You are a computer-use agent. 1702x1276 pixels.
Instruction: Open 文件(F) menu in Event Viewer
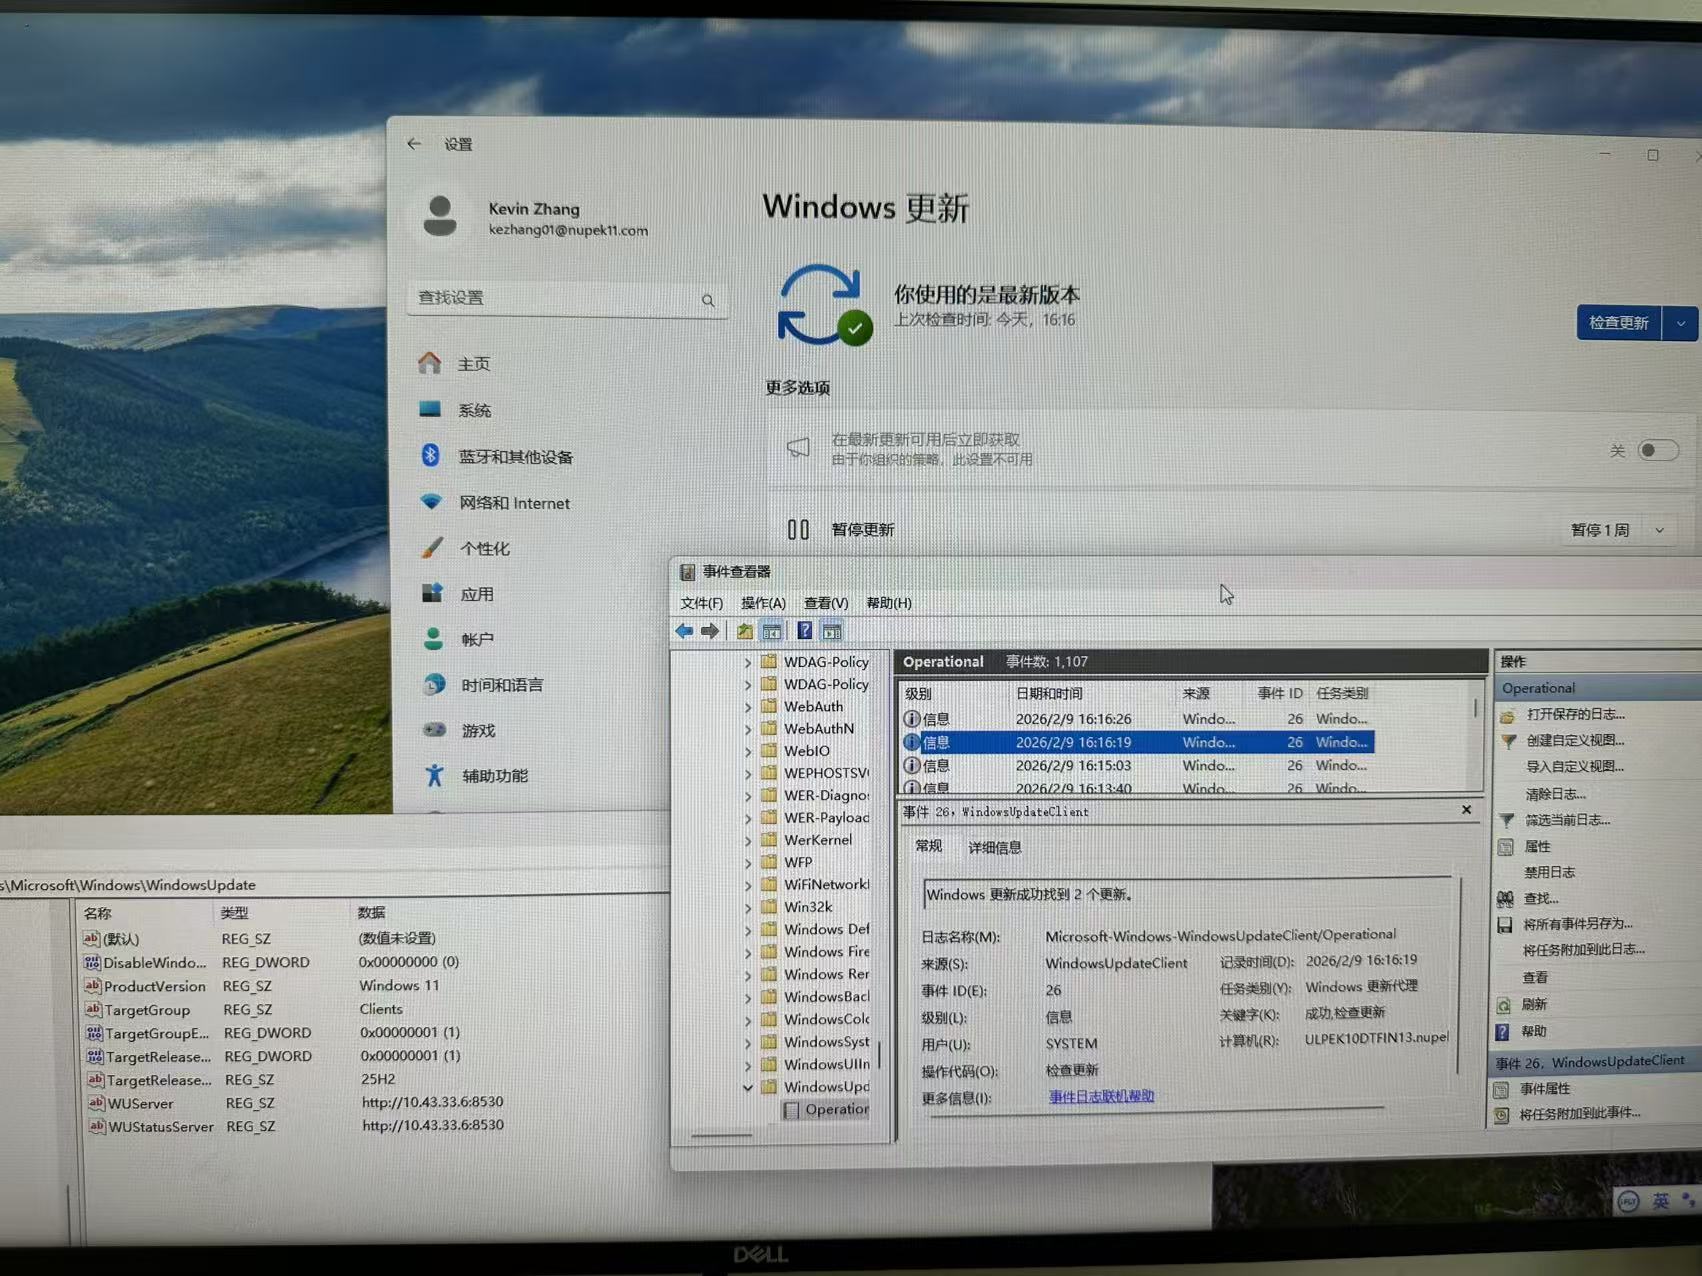point(701,603)
